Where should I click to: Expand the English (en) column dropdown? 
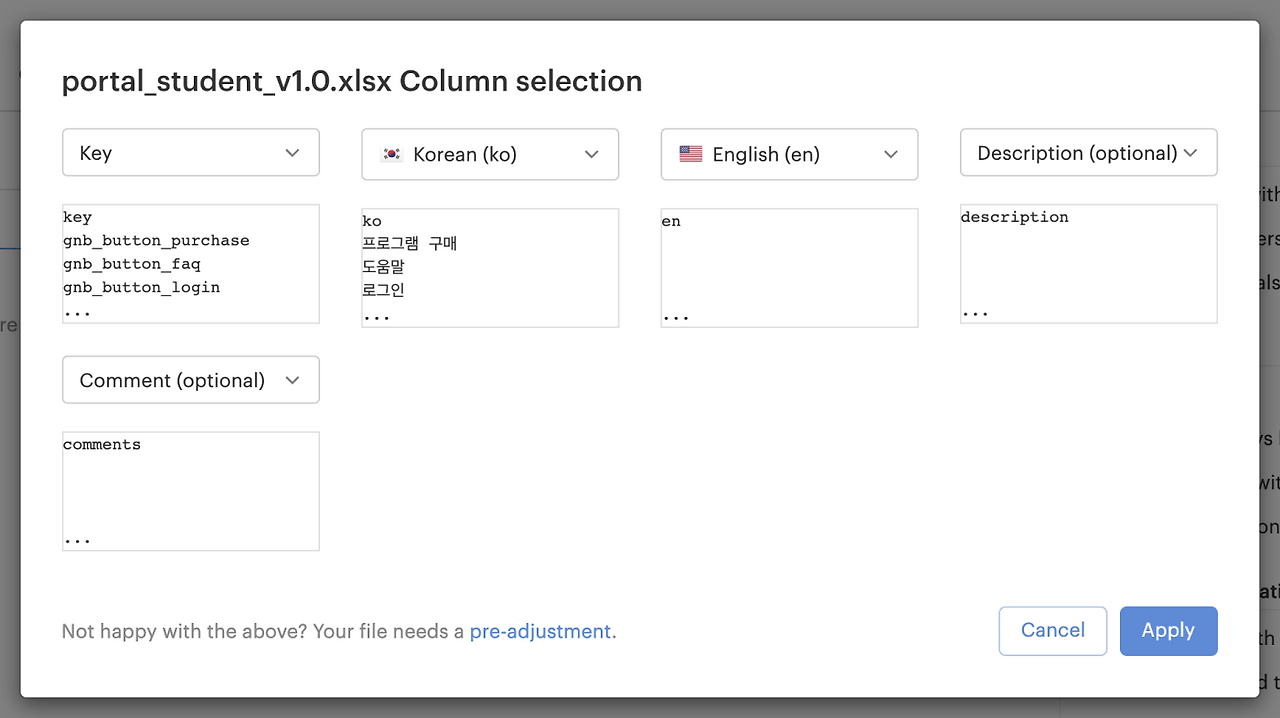point(789,155)
